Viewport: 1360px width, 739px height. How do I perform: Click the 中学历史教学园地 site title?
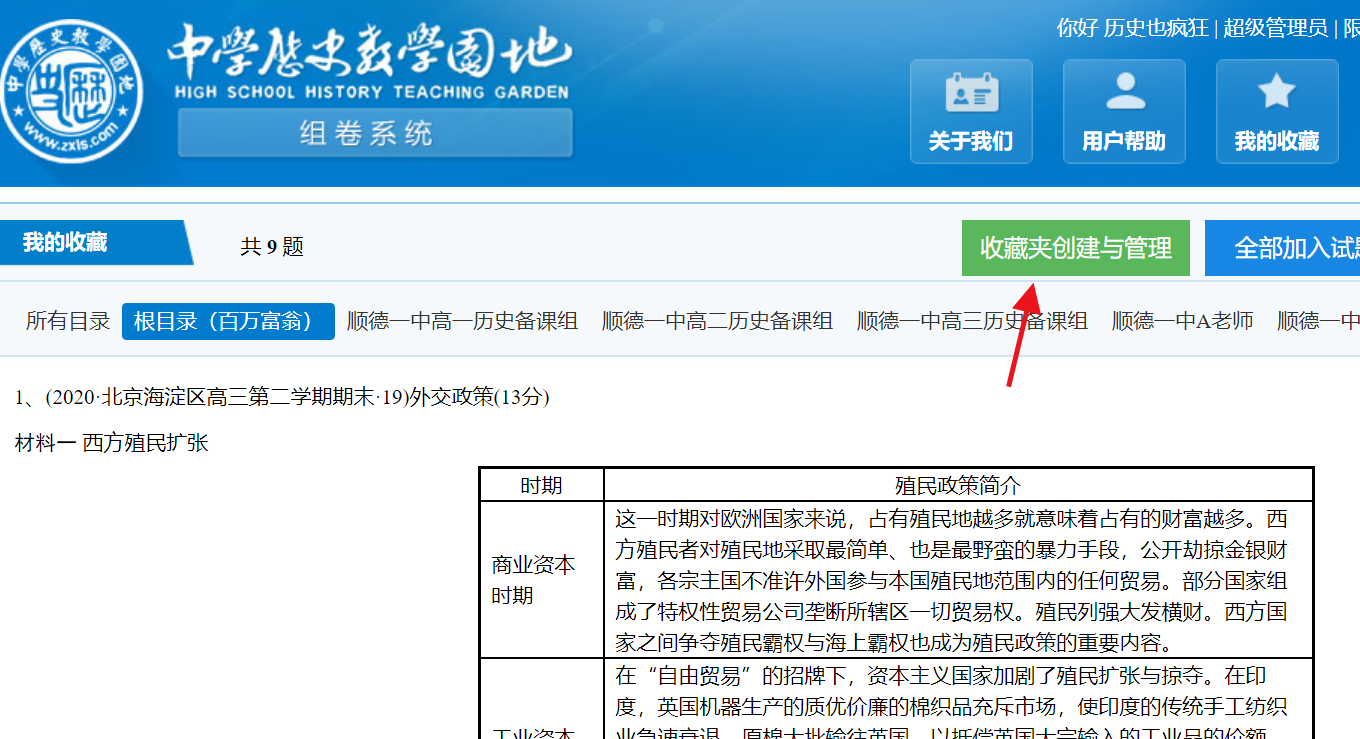[370, 55]
